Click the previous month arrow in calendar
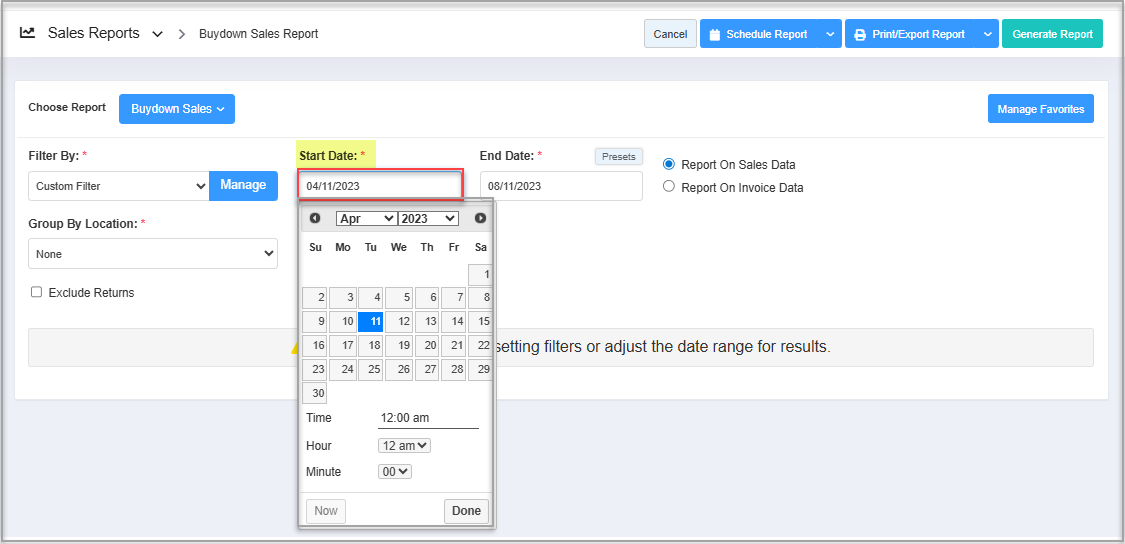Screen dimensions: 1125x544 pos(315,218)
